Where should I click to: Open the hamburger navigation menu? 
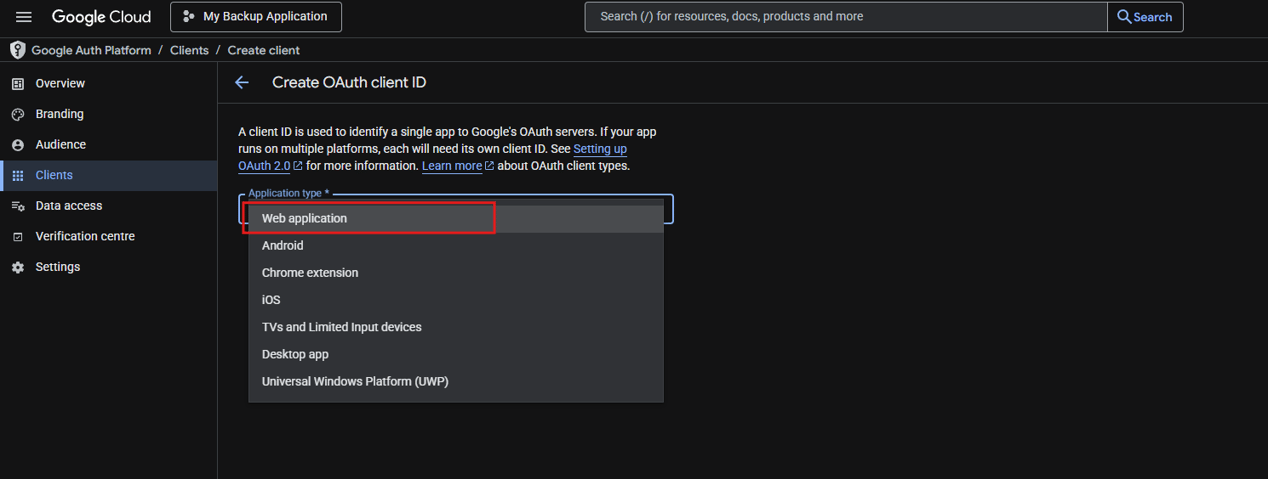coord(24,17)
